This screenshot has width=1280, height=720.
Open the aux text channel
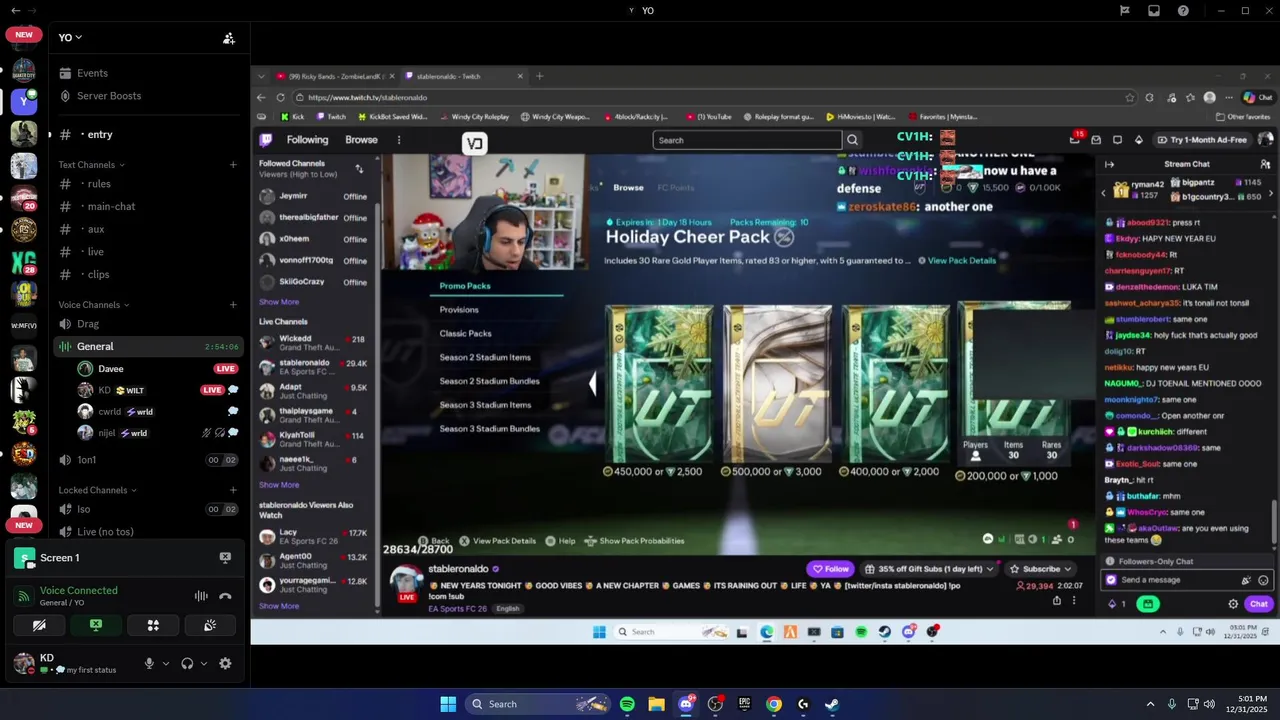(x=147, y=230)
